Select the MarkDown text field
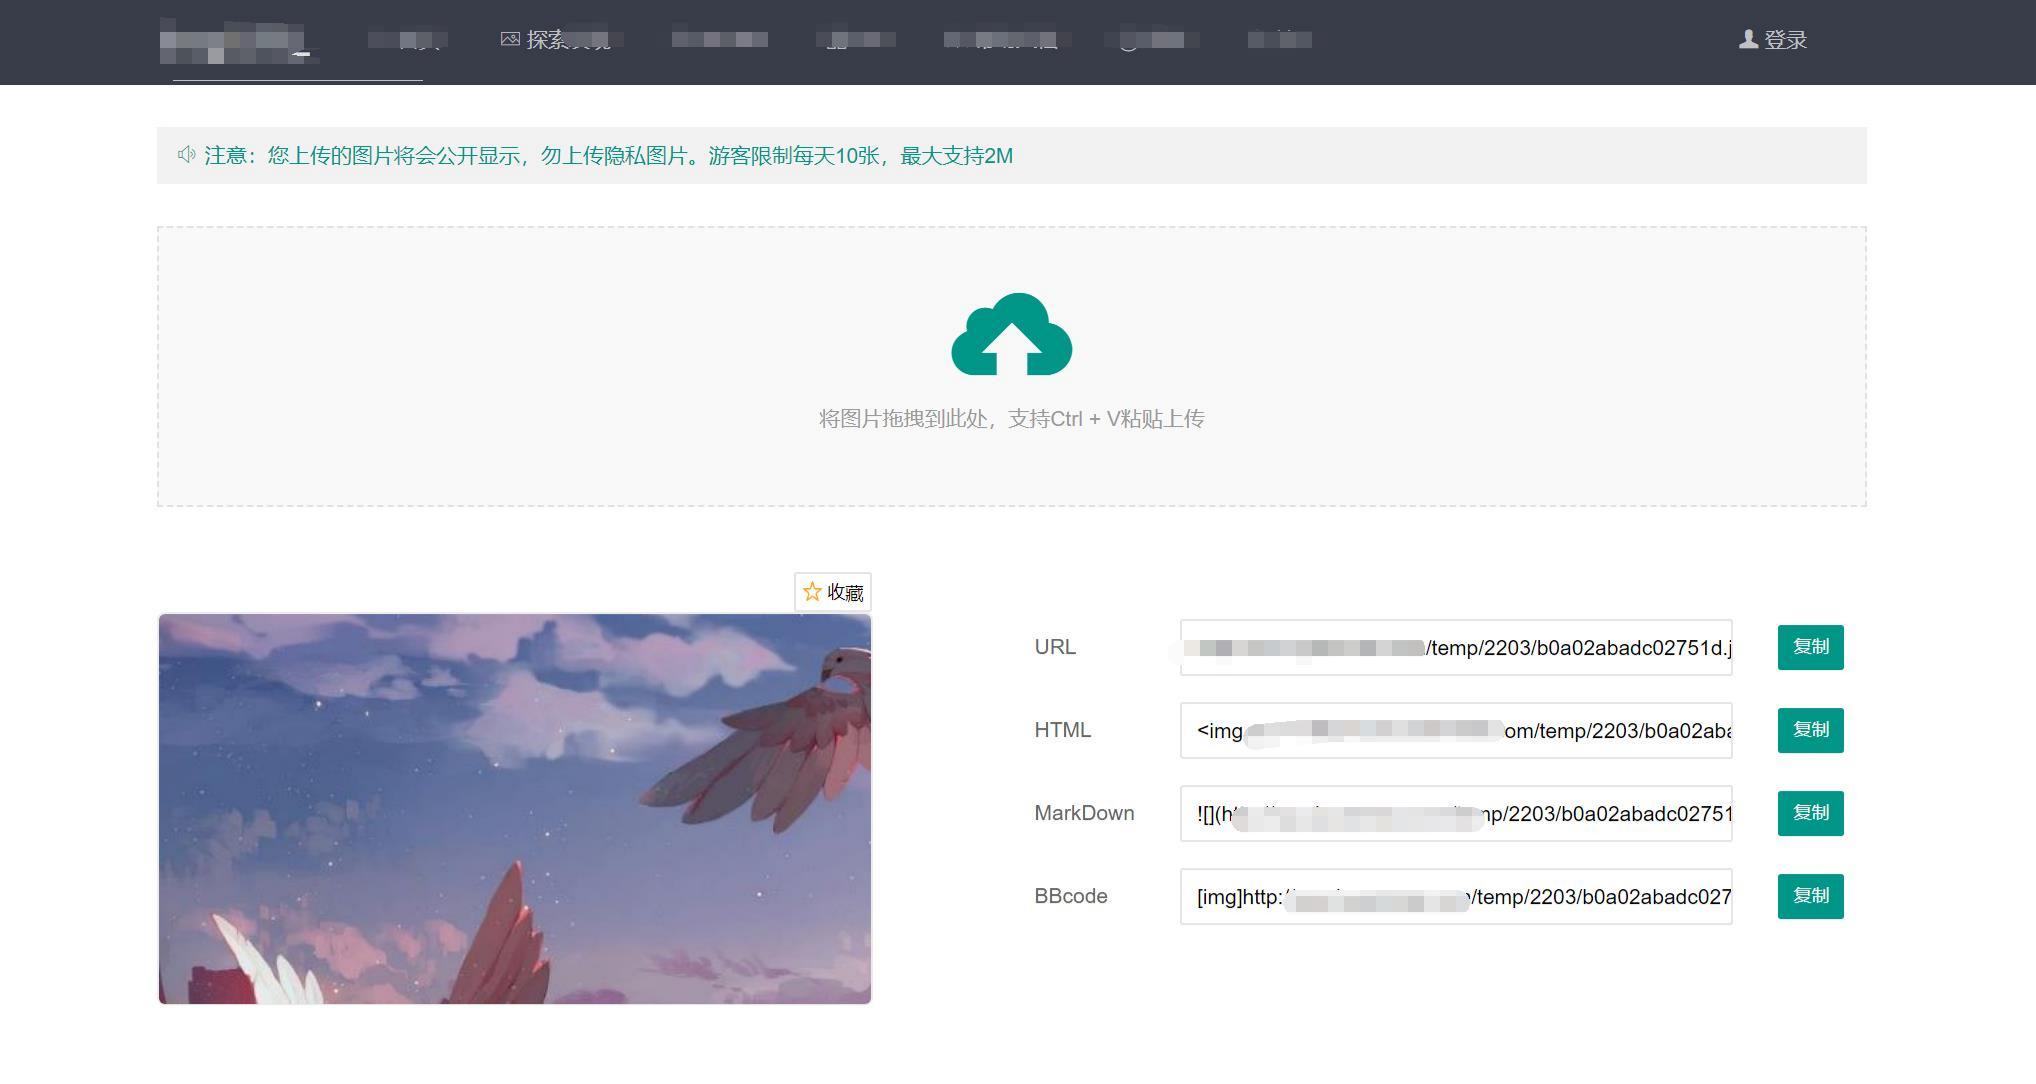 (x=1455, y=813)
